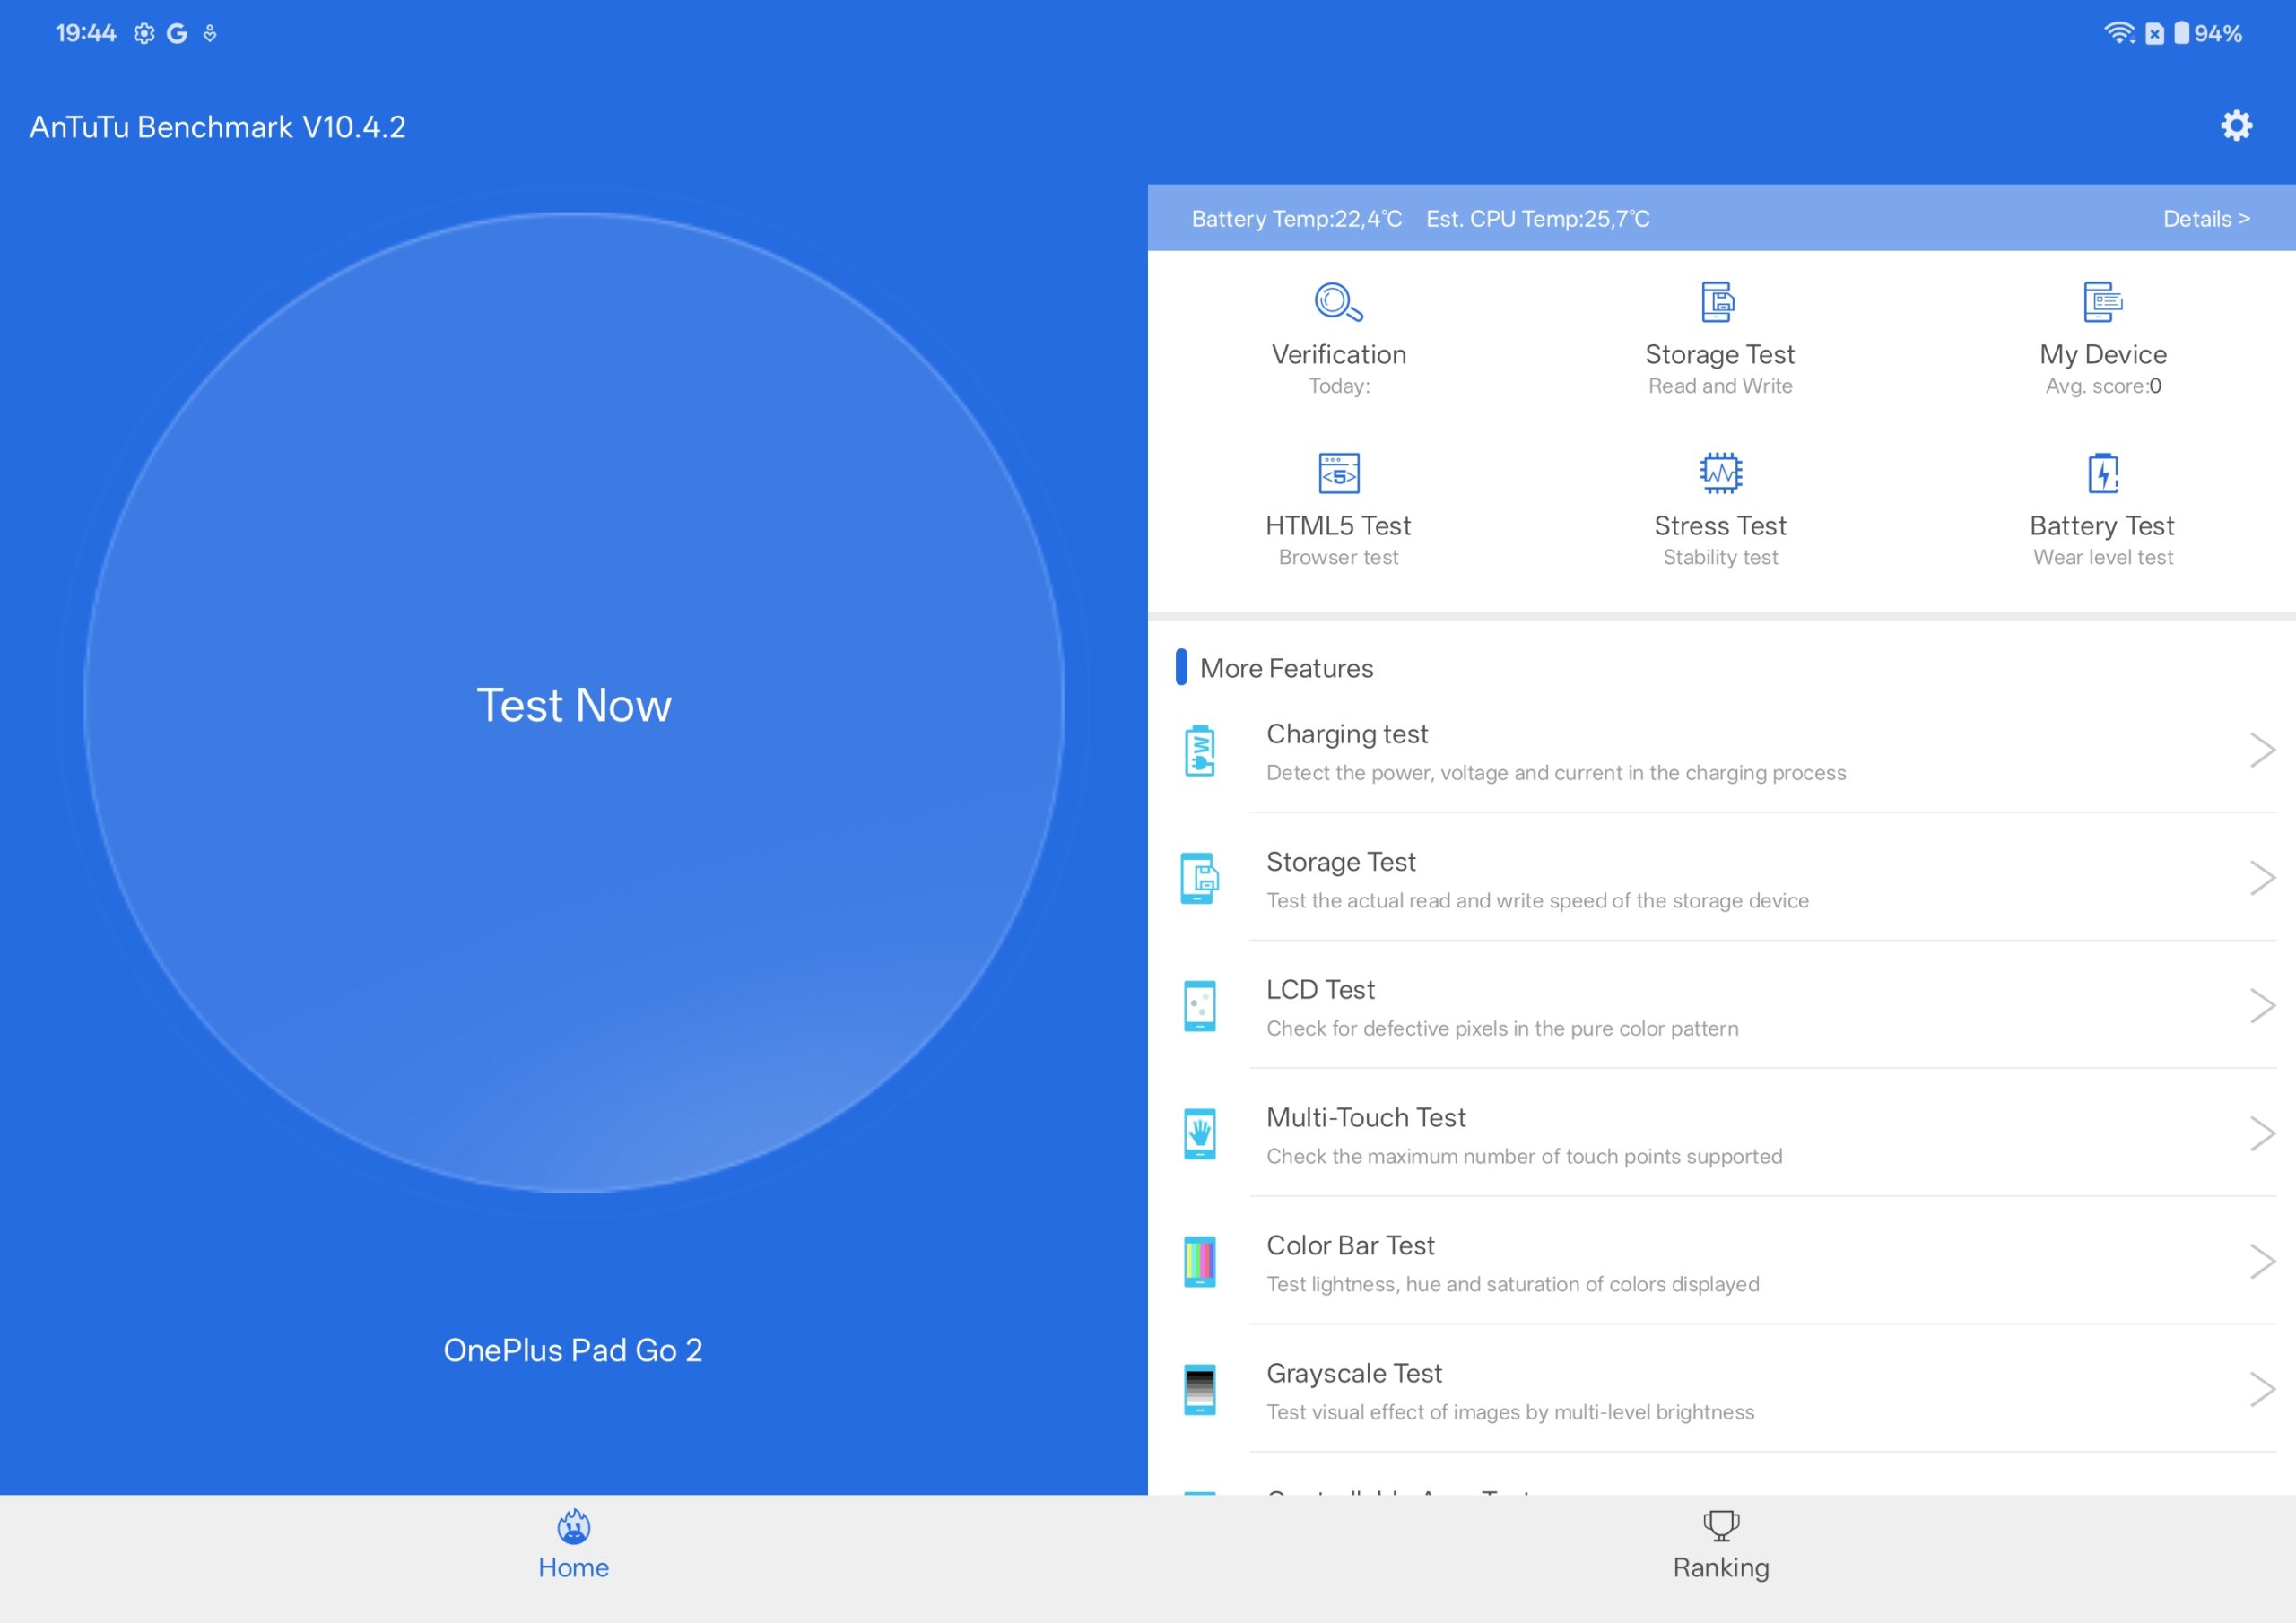
Task: Tap the Charging test list icon
Action: click(1199, 751)
